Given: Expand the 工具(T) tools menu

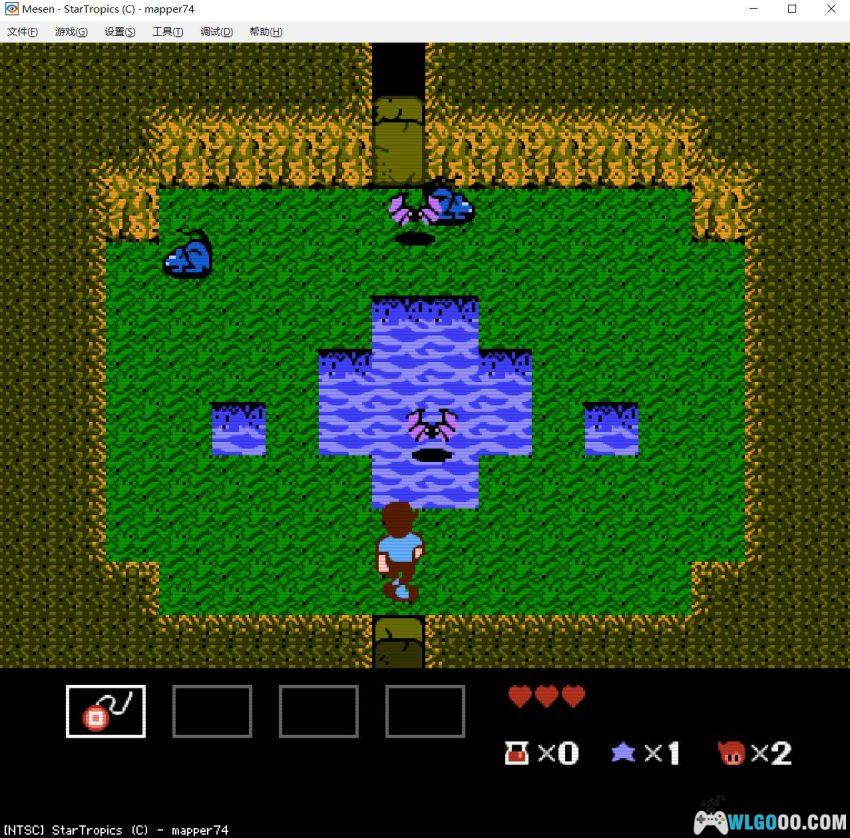Looking at the screenshot, I should (167, 32).
